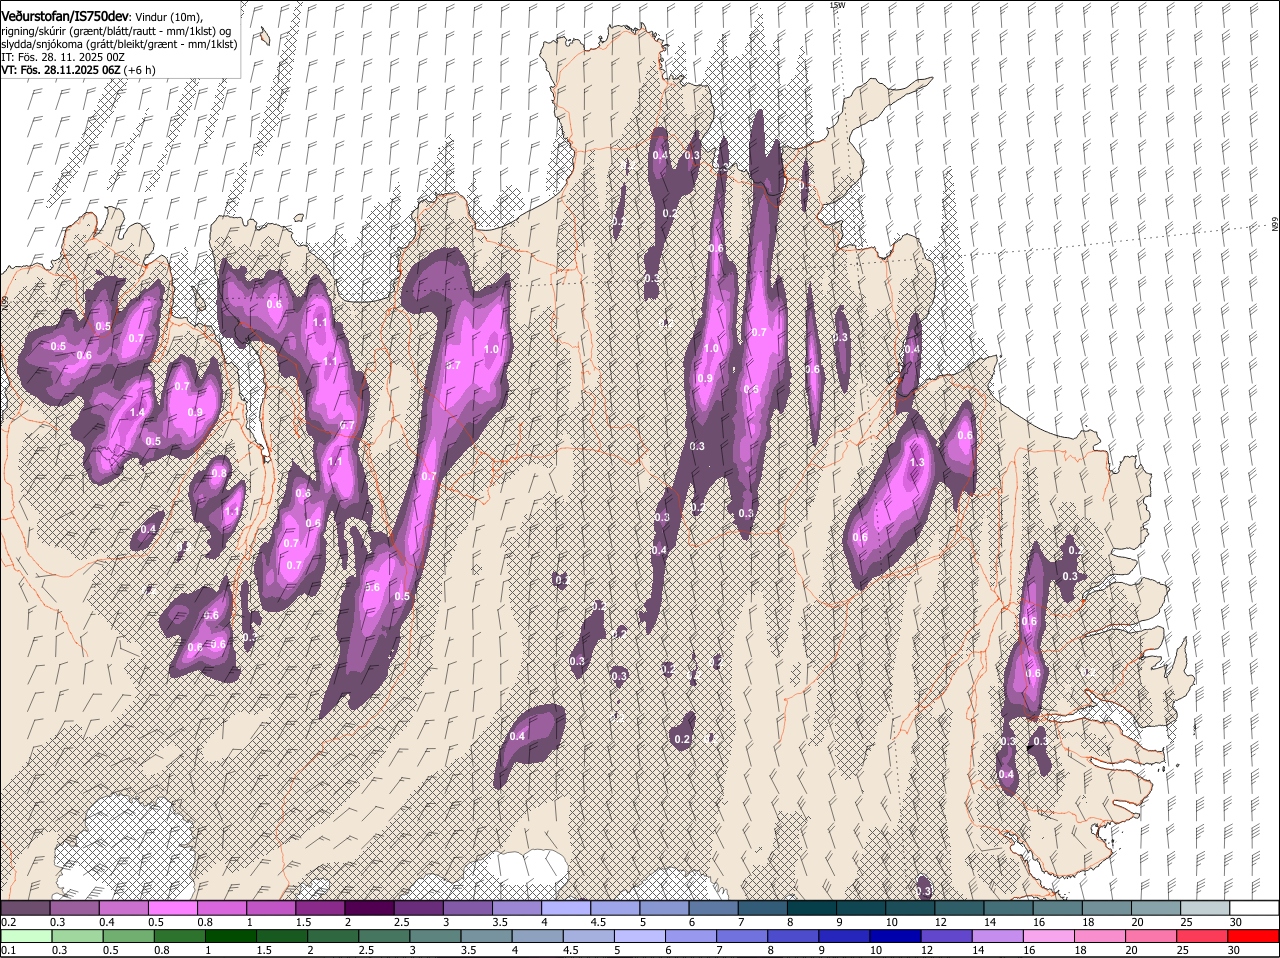Click the top legend swatch between 5 and 6
This screenshot has height=958, width=1280.
coord(664,908)
